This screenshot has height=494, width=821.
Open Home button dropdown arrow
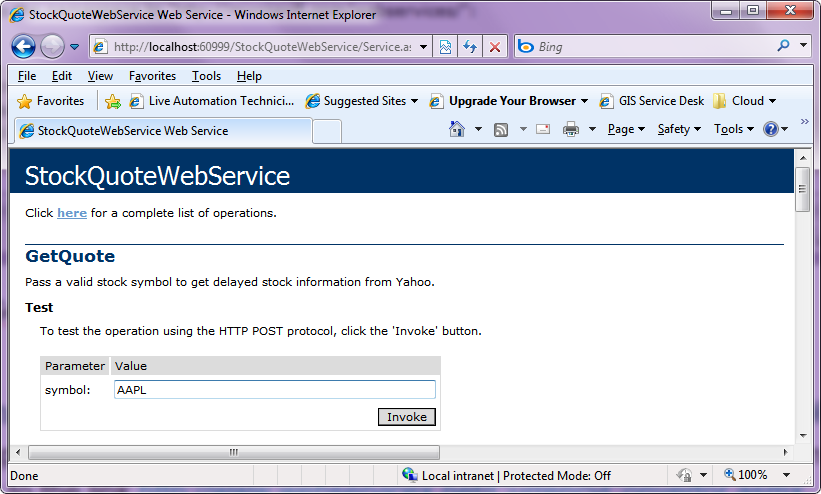point(478,129)
